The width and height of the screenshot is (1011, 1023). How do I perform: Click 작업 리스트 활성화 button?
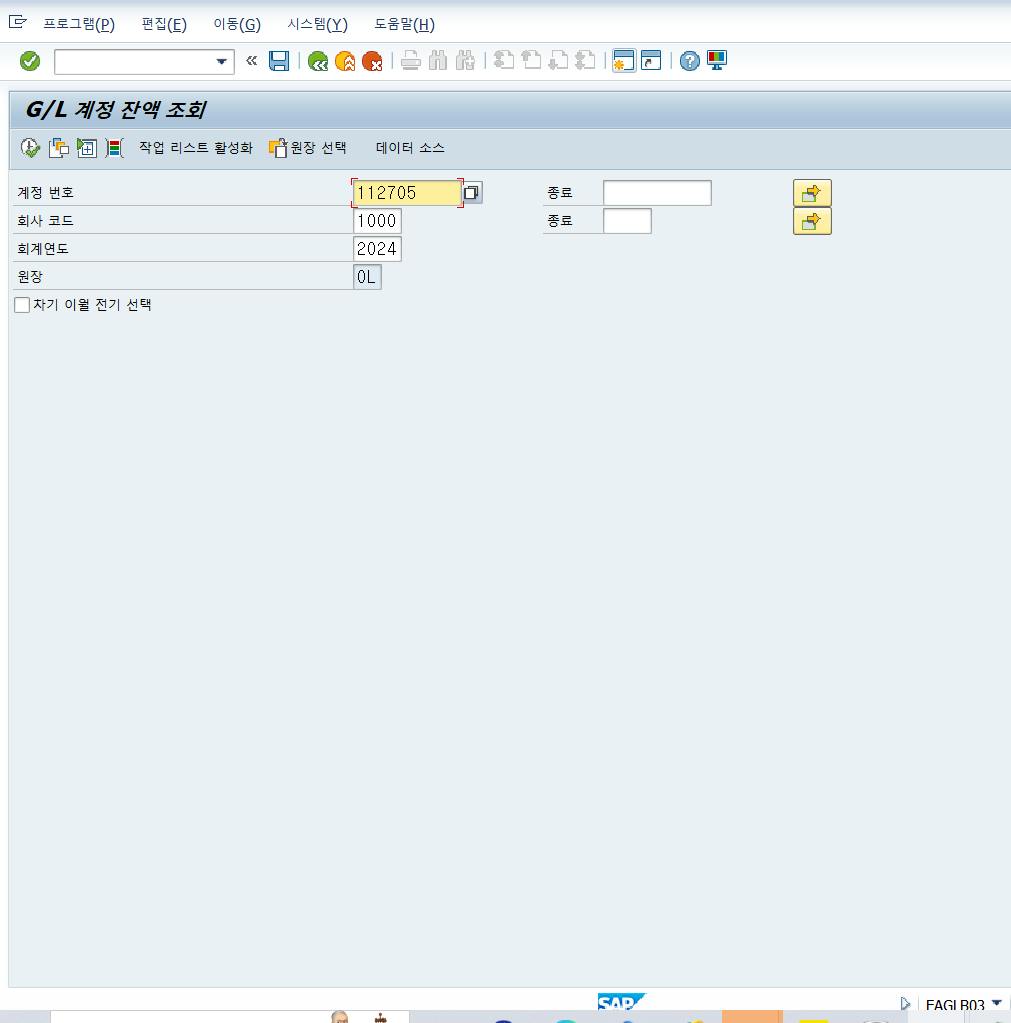pos(196,148)
